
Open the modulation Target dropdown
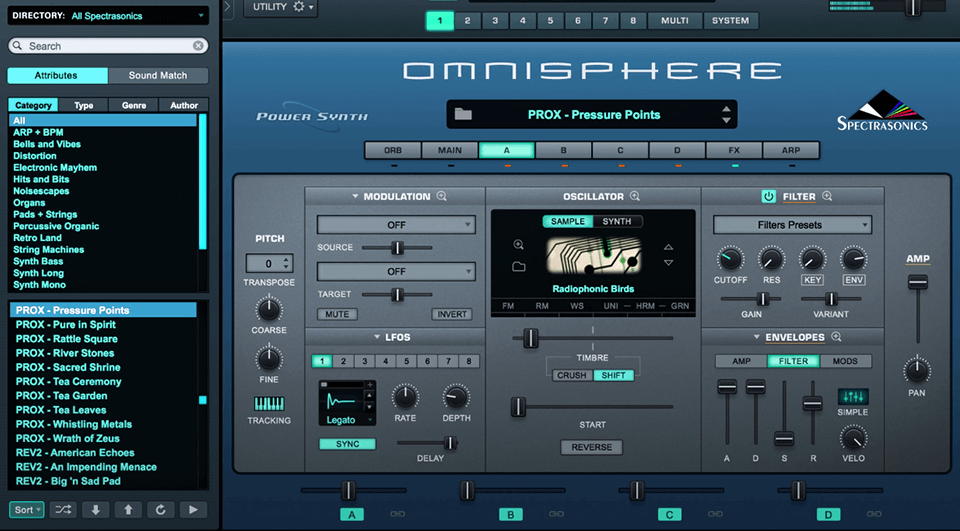[396, 271]
